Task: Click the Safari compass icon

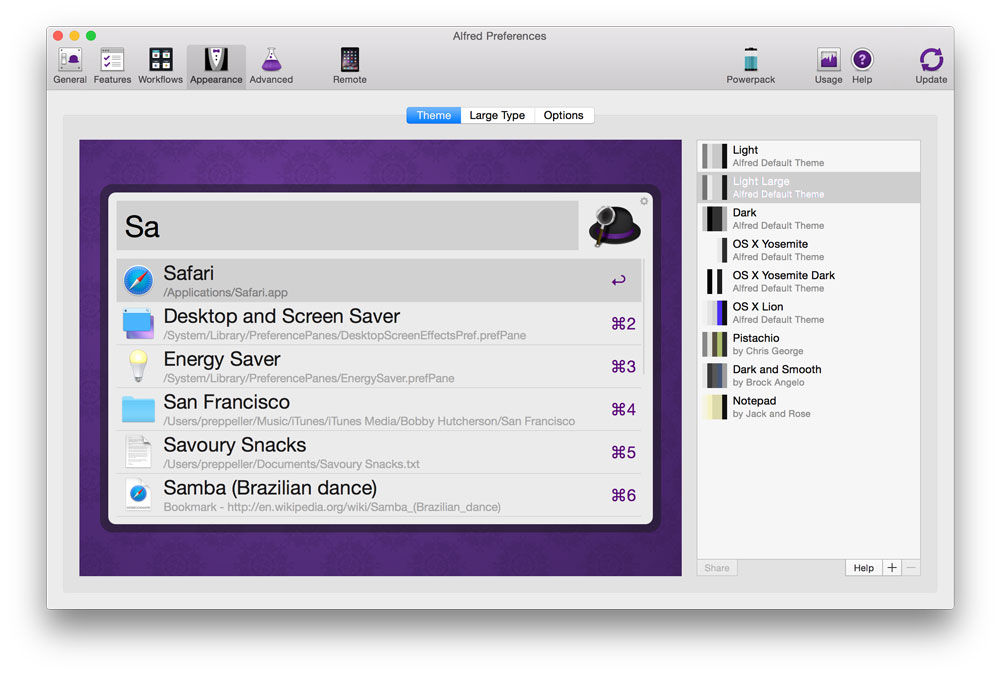Action: click(138, 281)
